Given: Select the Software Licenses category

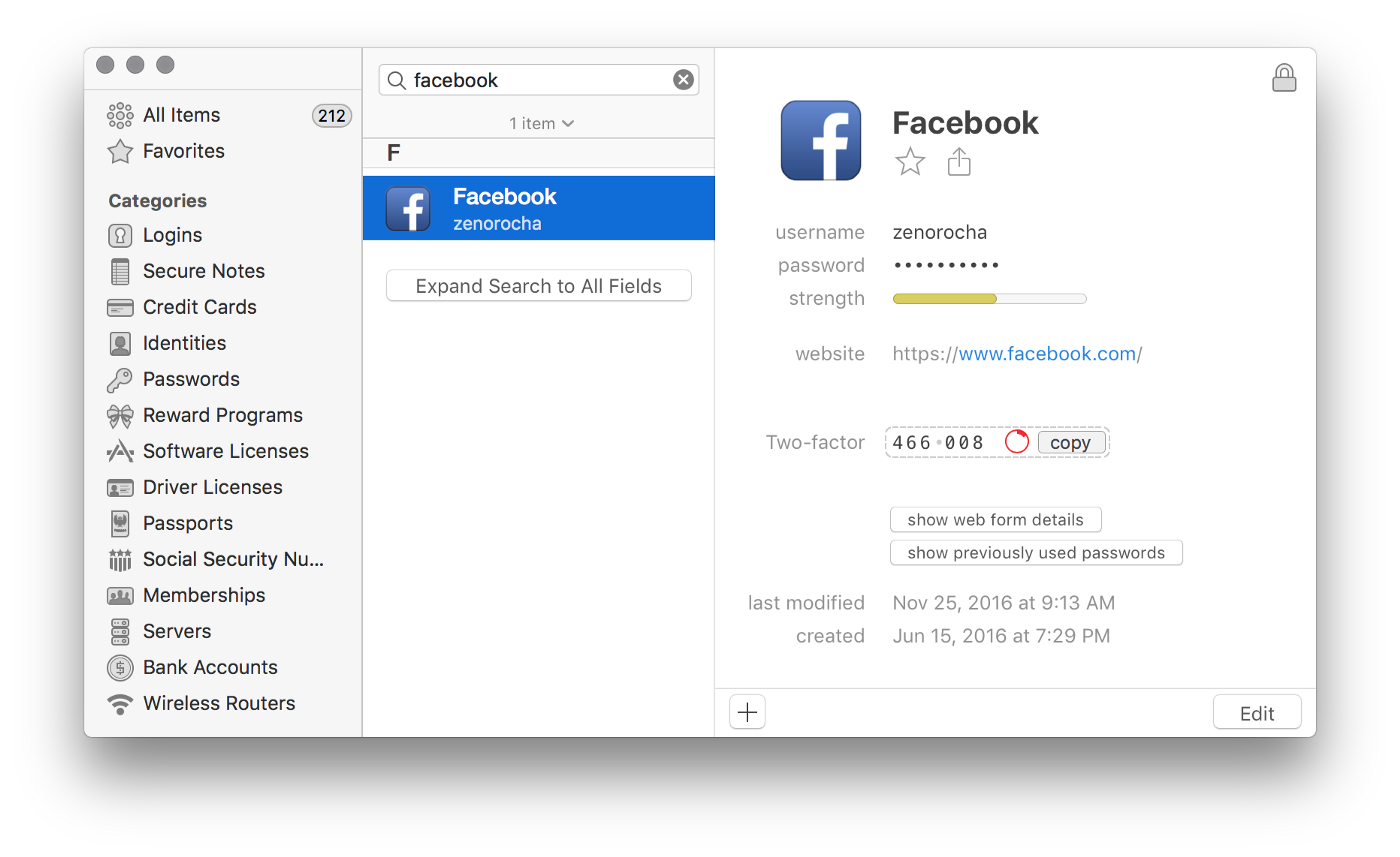Looking at the screenshot, I should click(225, 451).
